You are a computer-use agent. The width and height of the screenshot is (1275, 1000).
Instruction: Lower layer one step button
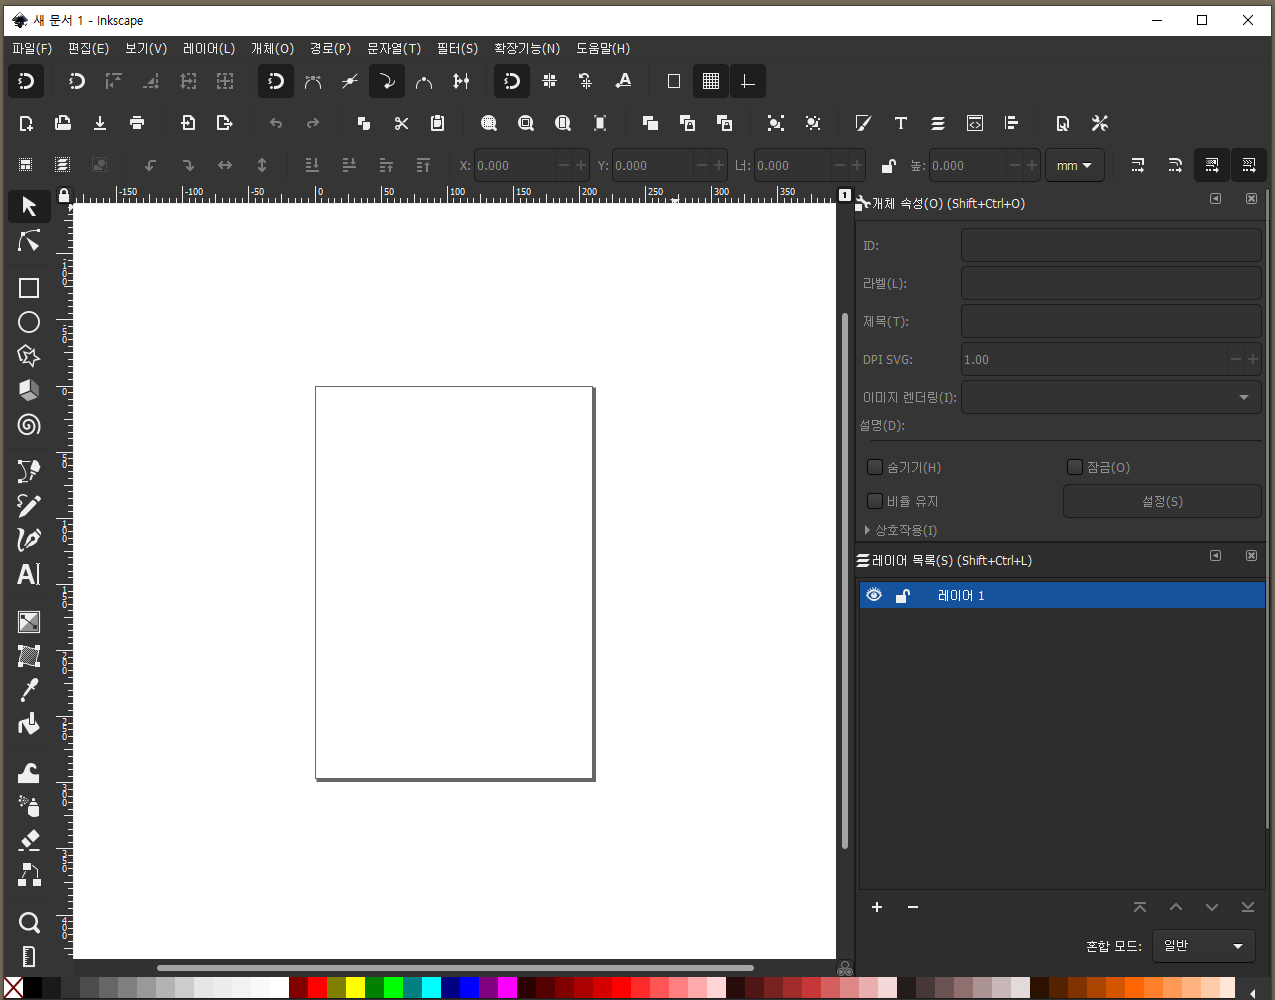pyautogui.click(x=1212, y=907)
